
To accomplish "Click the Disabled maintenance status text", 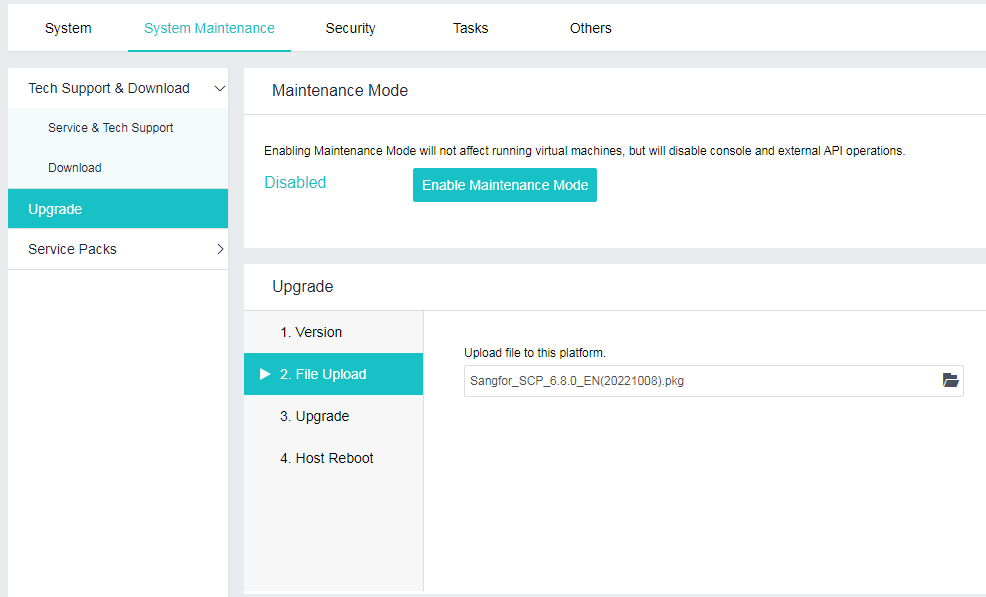I will 295,183.
